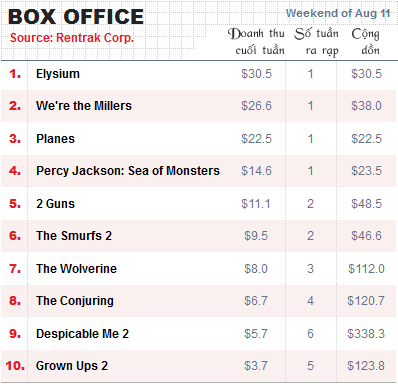Open The Conjuring entry
Image resolution: width=398 pixels, height=384 pixels.
pos(75,301)
